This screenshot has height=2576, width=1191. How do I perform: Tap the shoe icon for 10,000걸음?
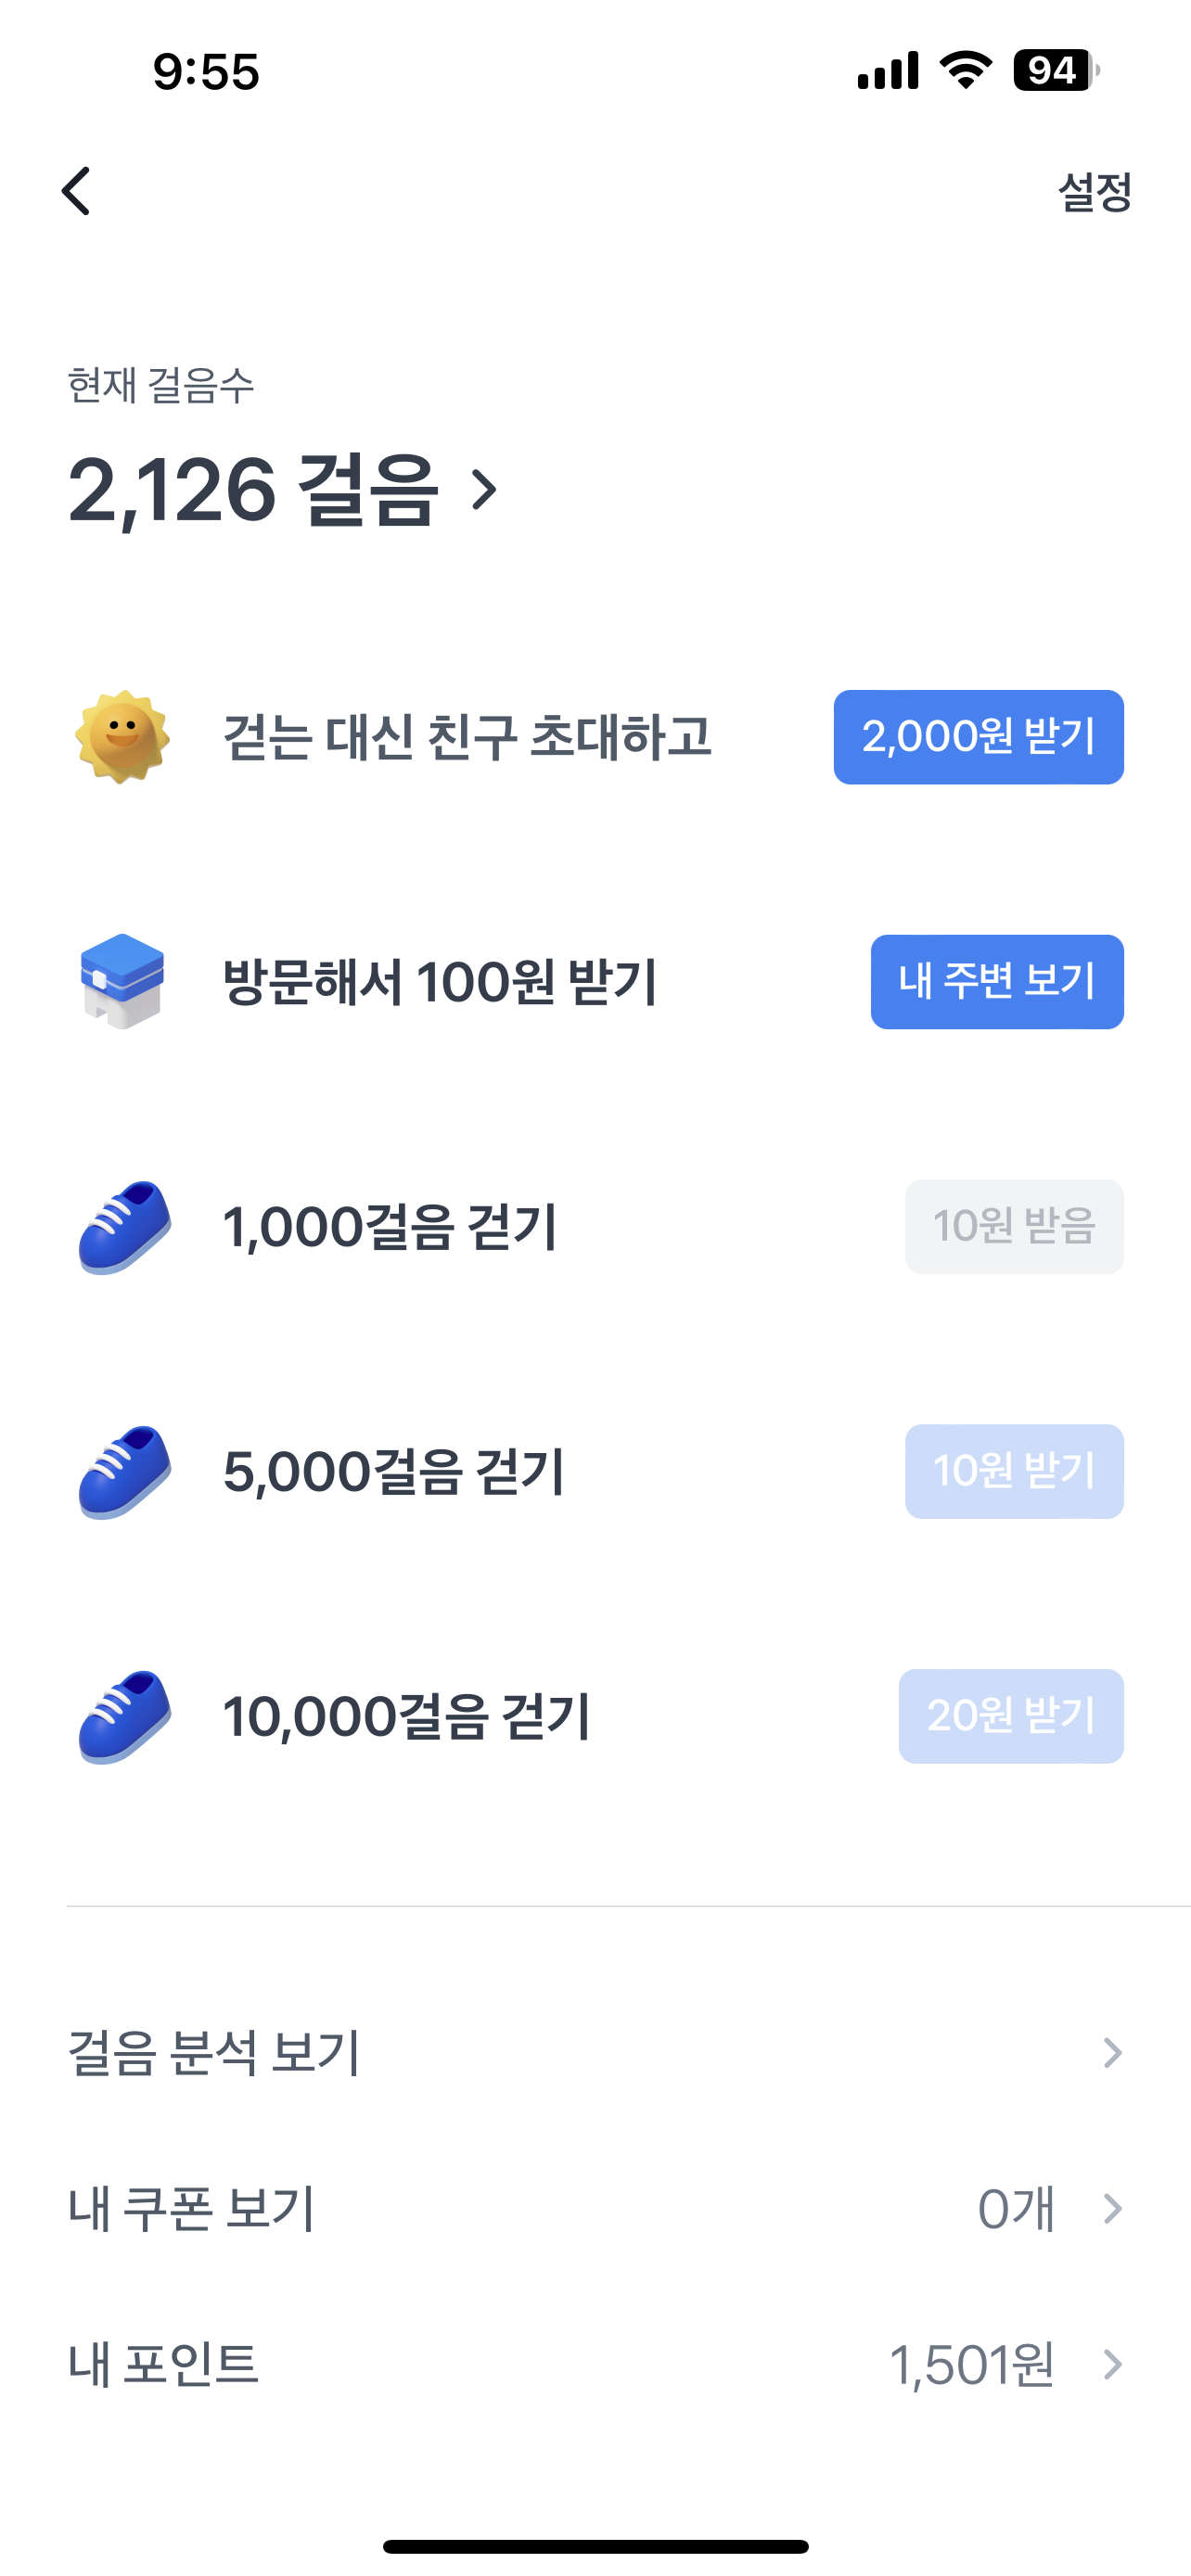click(124, 1716)
